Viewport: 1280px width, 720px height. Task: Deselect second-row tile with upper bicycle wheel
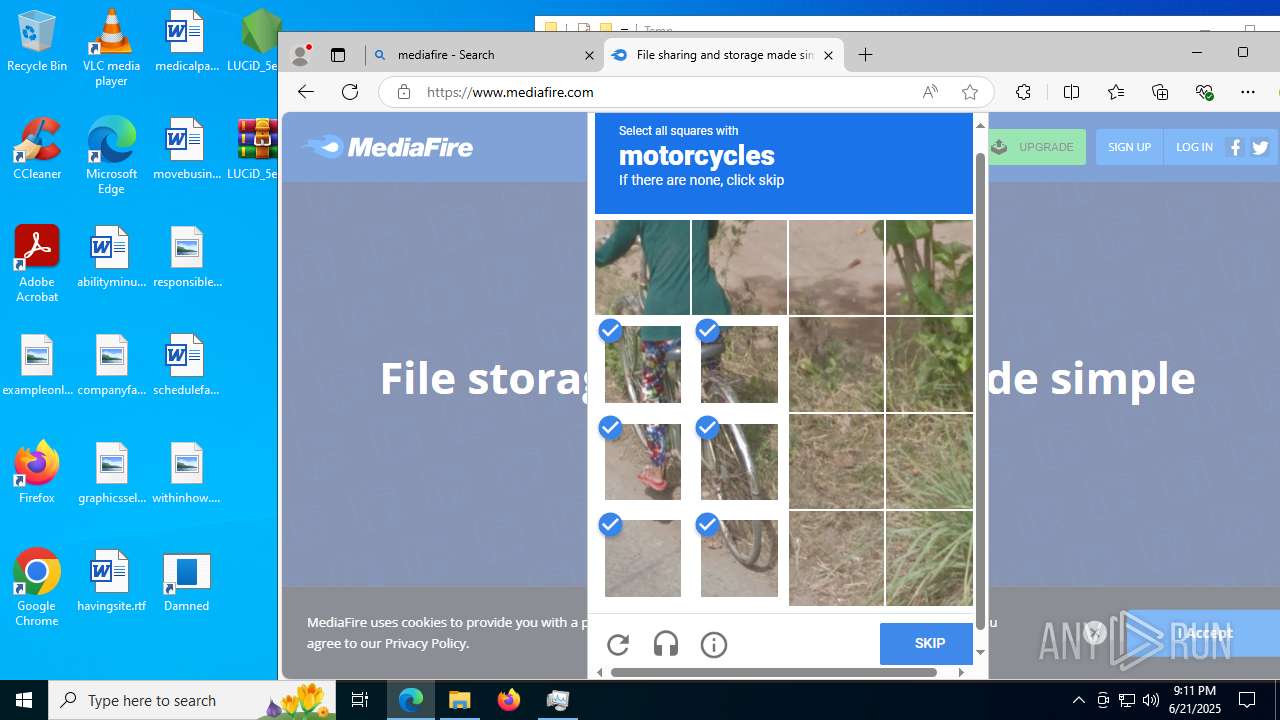coord(739,364)
